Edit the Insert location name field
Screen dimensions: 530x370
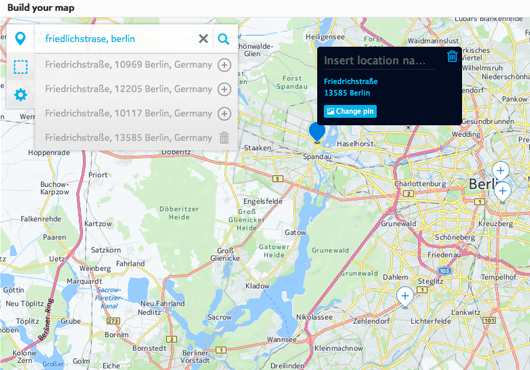(x=379, y=61)
